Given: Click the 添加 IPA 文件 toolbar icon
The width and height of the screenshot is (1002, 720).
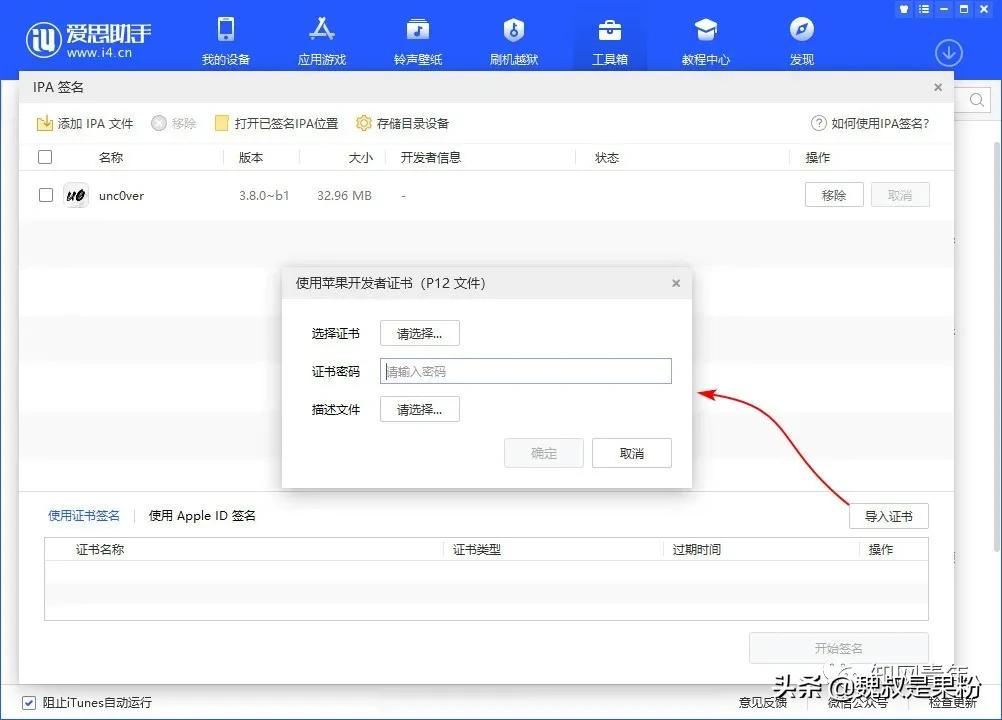Looking at the screenshot, I should point(85,123).
